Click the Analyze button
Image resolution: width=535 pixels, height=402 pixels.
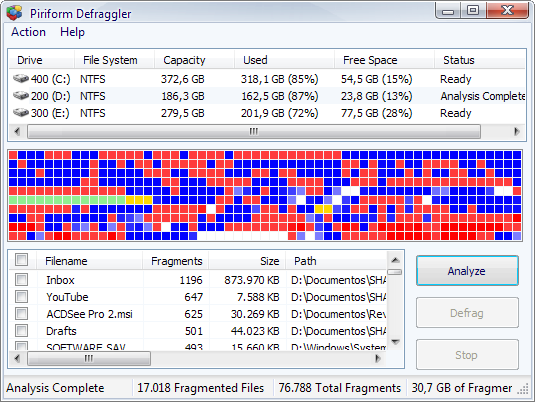(x=467, y=271)
